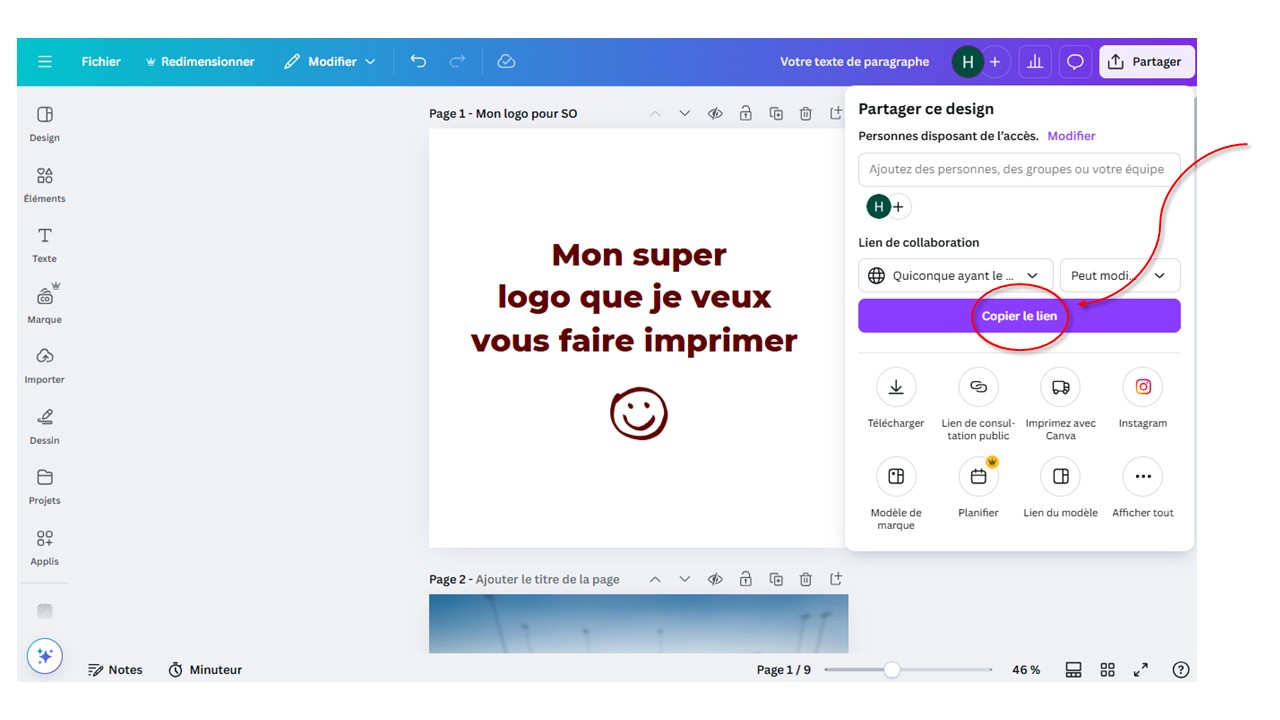Select Imprimez avec Canva truck icon

pos(1060,388)
